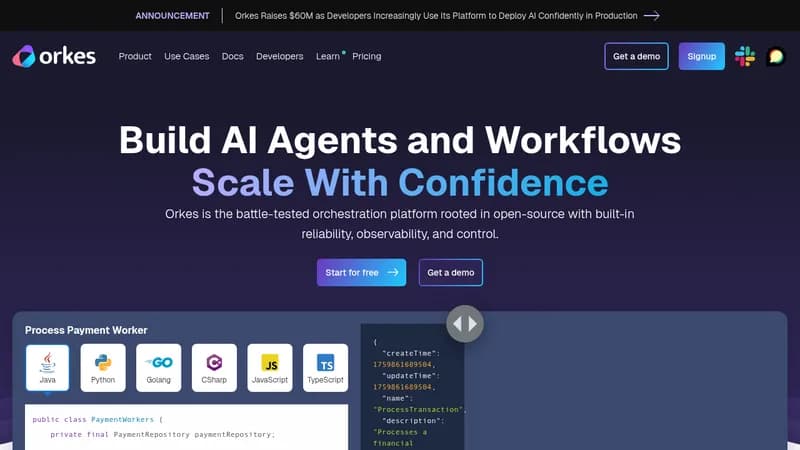800x450 pixels.
Task: Go to Docs page
Action: 233,56
